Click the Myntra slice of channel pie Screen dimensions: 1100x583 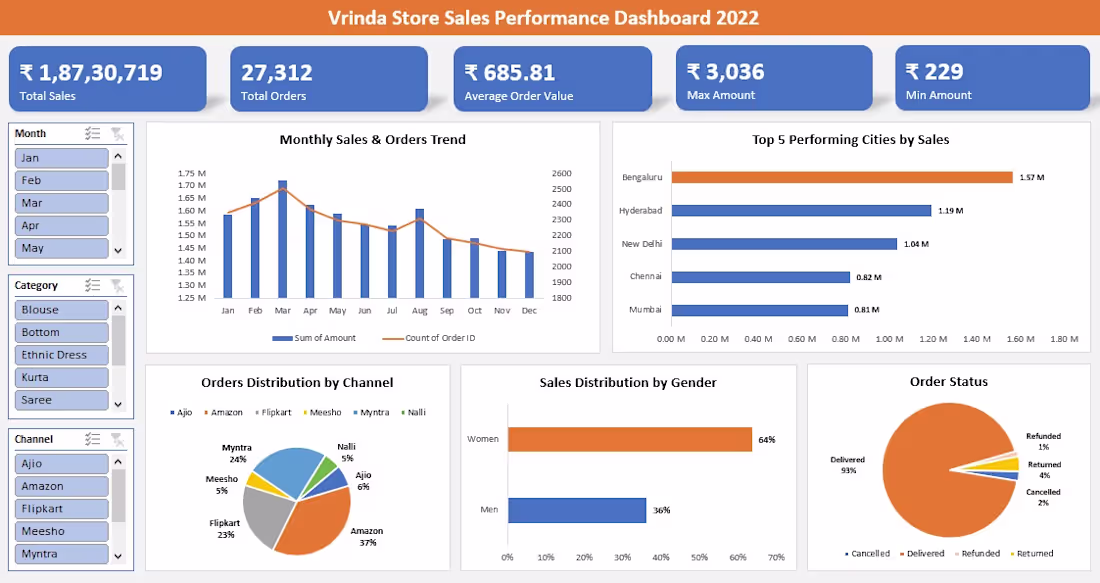coord(288,470)
